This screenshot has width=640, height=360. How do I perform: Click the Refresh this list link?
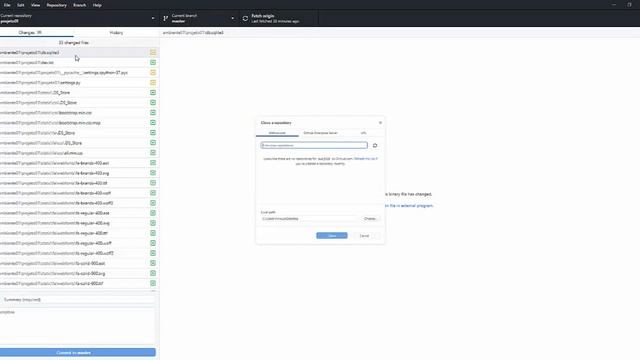366,158
